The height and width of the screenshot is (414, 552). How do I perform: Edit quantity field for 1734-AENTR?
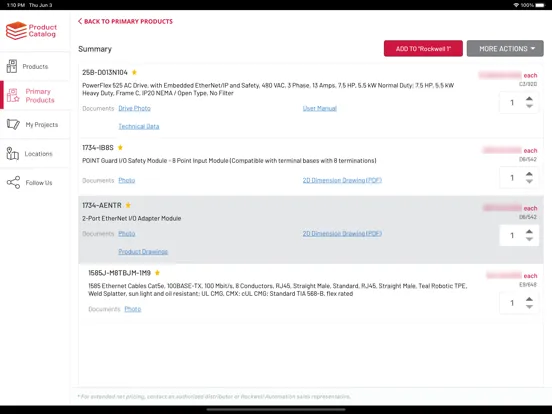pyautogui.click(x=512, y=236)
